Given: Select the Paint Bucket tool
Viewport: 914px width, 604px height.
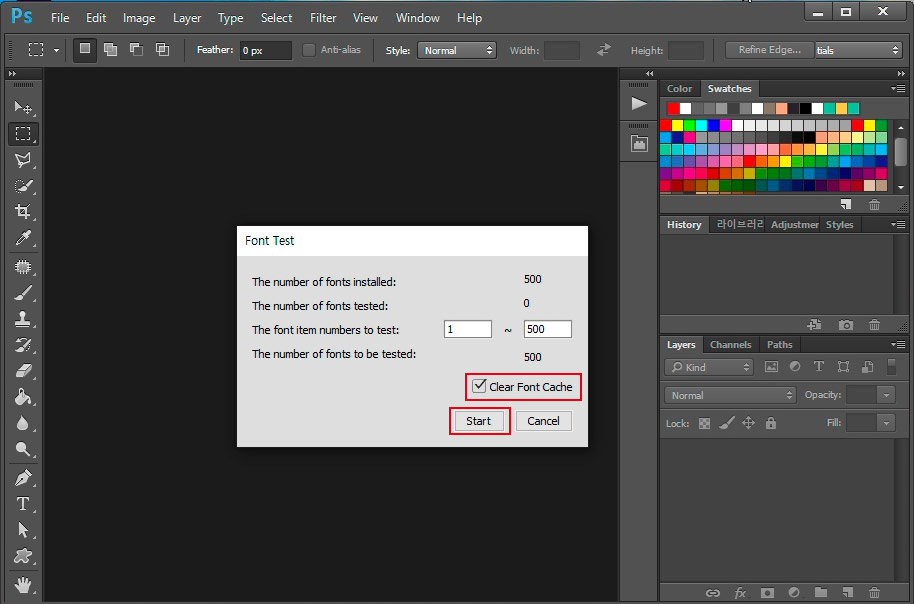Looking at the screenshot, I should 23,397.
